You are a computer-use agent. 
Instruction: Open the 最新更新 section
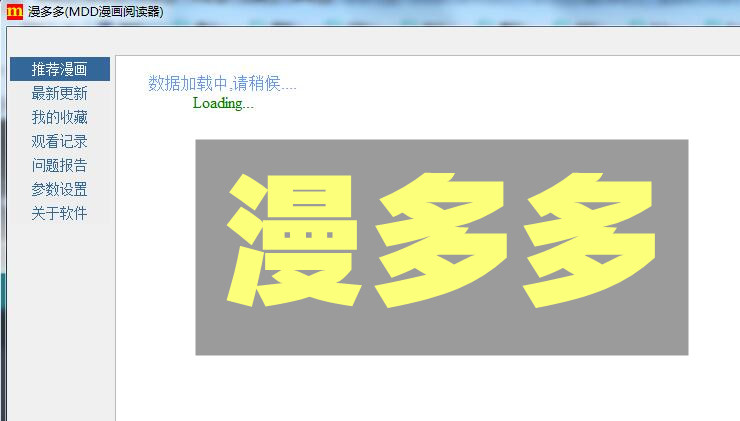point(60,93)
